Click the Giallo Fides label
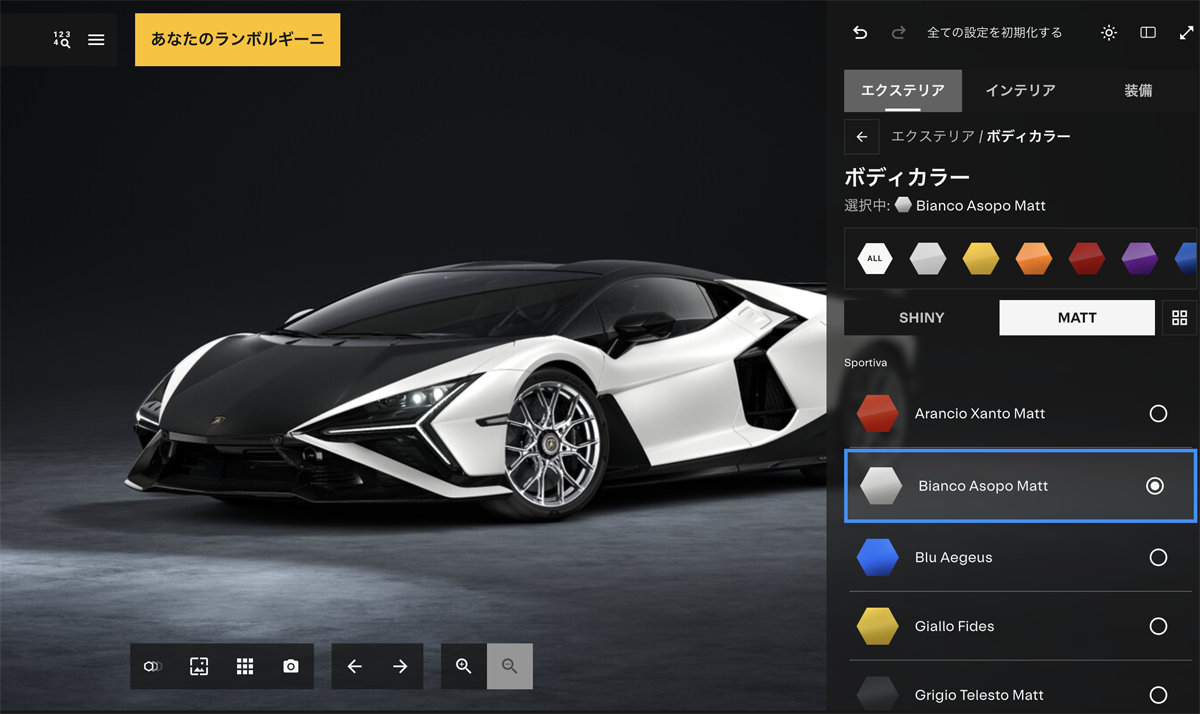Image resolution: width=1200 pixels, height=714 pixels. coord(954,626)
